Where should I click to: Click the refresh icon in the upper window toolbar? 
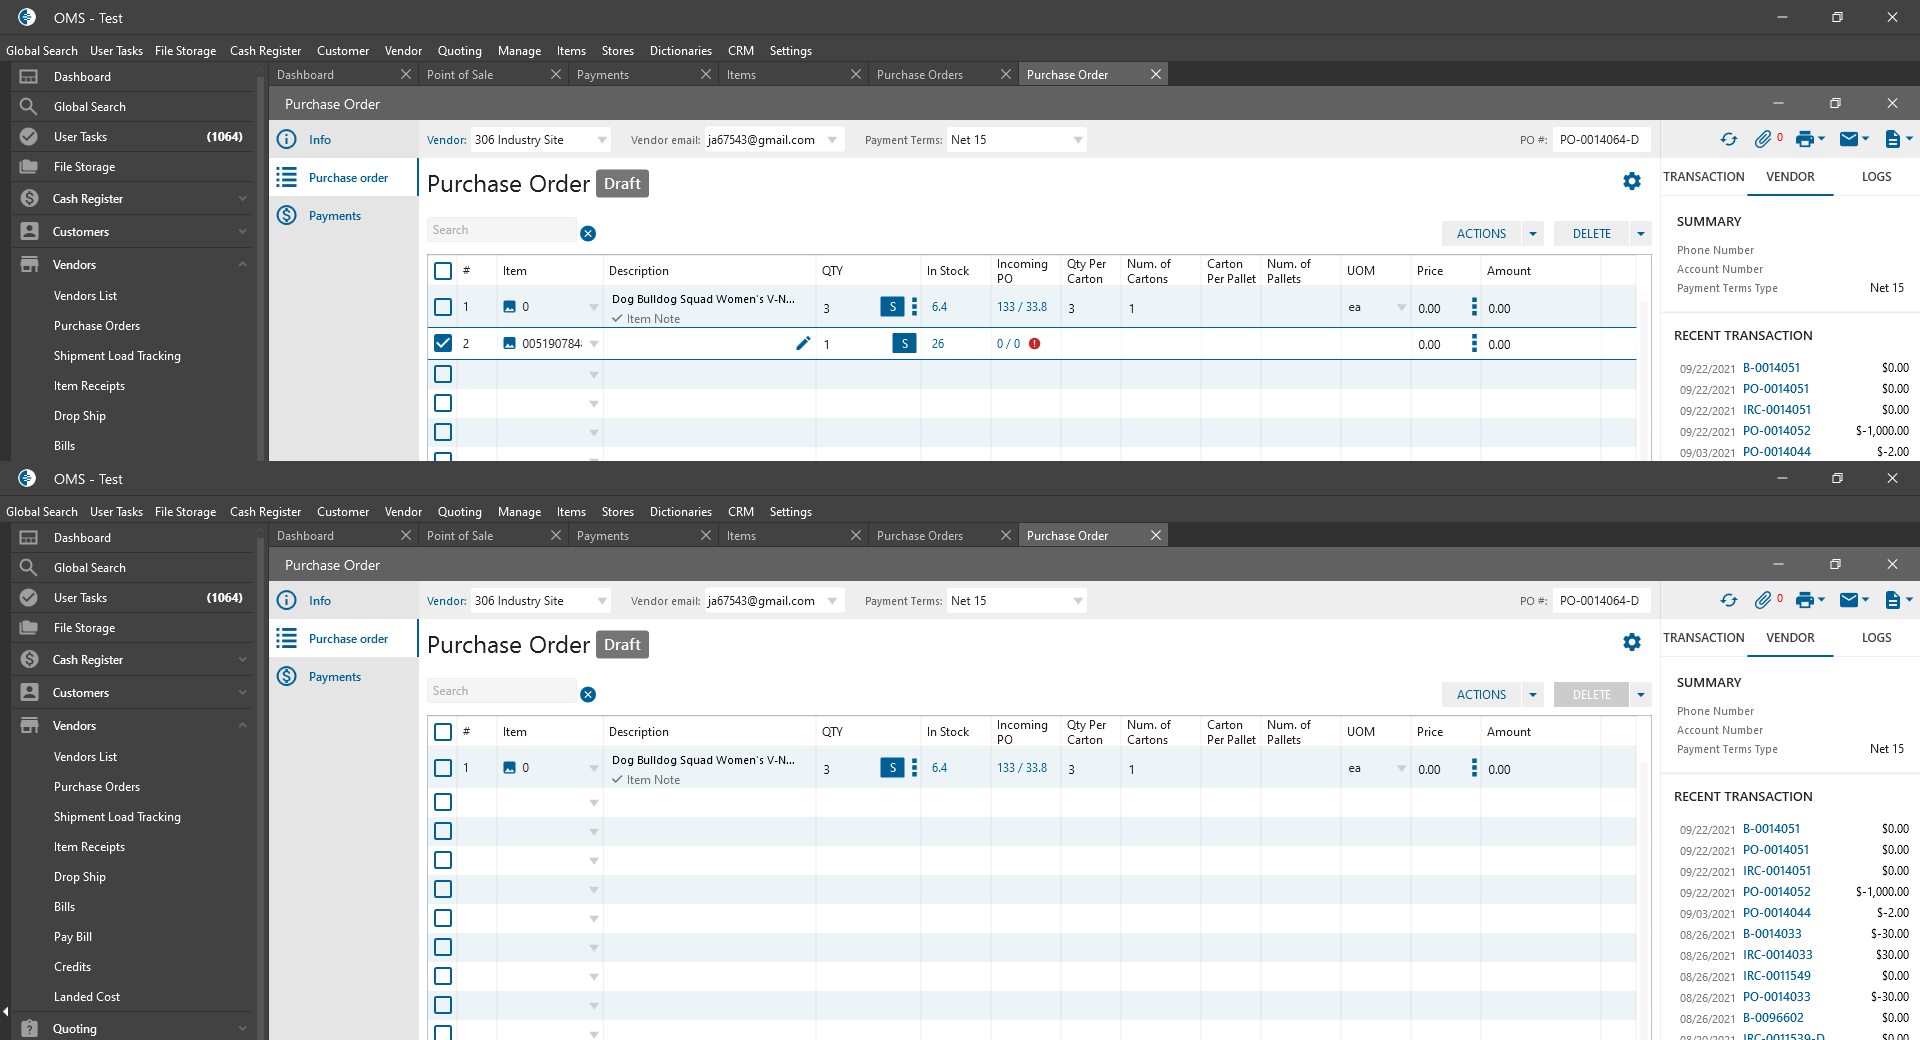[1729, 140]
